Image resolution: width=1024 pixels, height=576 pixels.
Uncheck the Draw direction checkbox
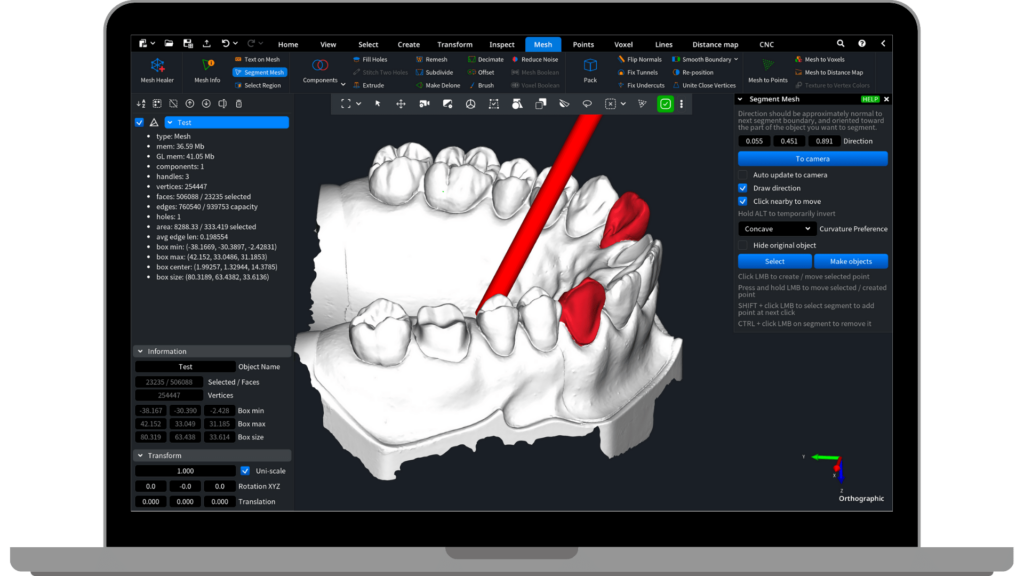point(742,188)
